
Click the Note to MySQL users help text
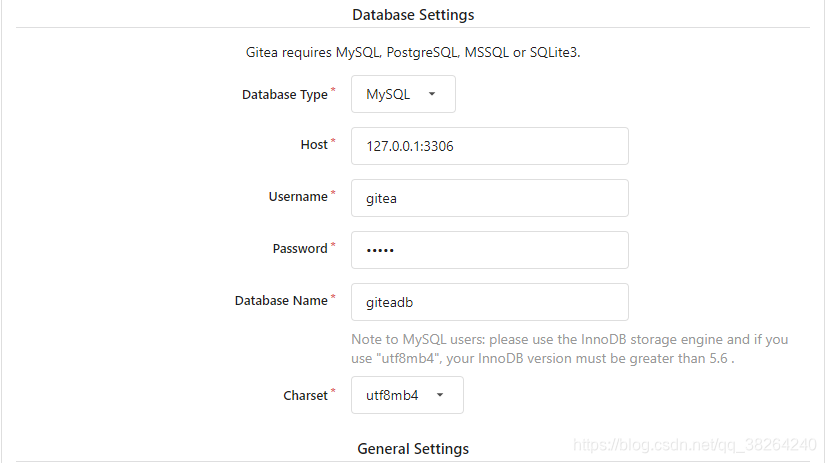(x=569, y=349)
